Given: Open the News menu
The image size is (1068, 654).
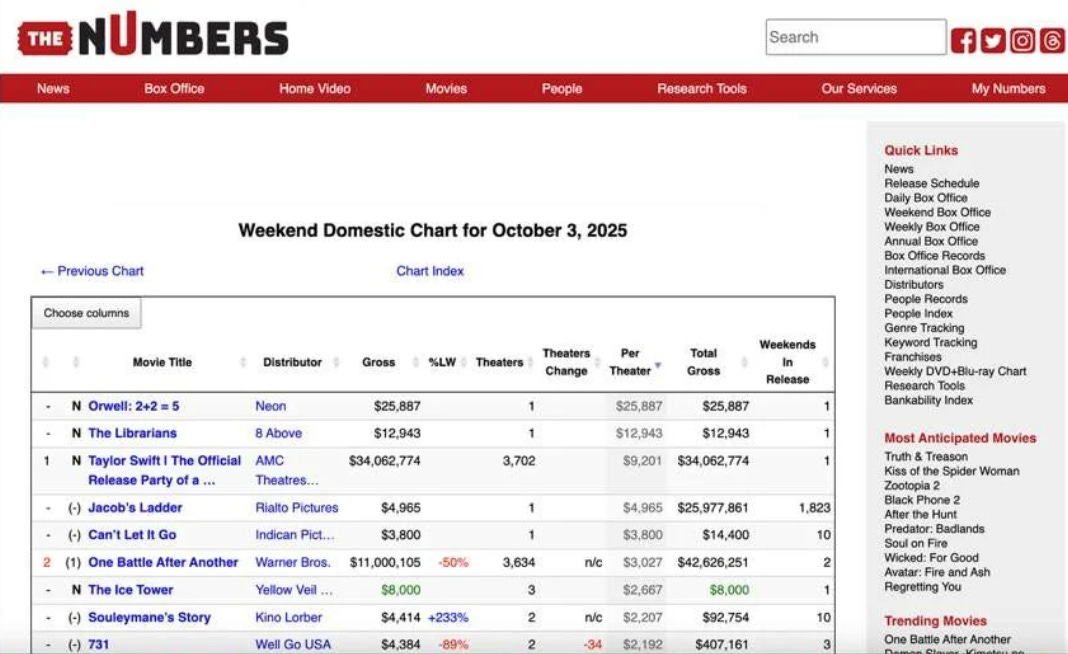Looking at the screenshot, I should click(x=53, y=89).
